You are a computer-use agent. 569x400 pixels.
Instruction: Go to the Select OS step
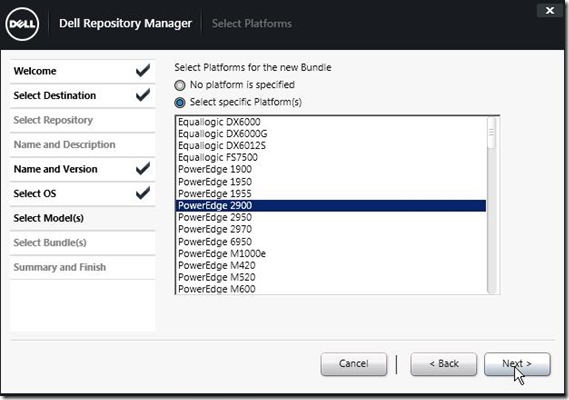tap(83, 194)
